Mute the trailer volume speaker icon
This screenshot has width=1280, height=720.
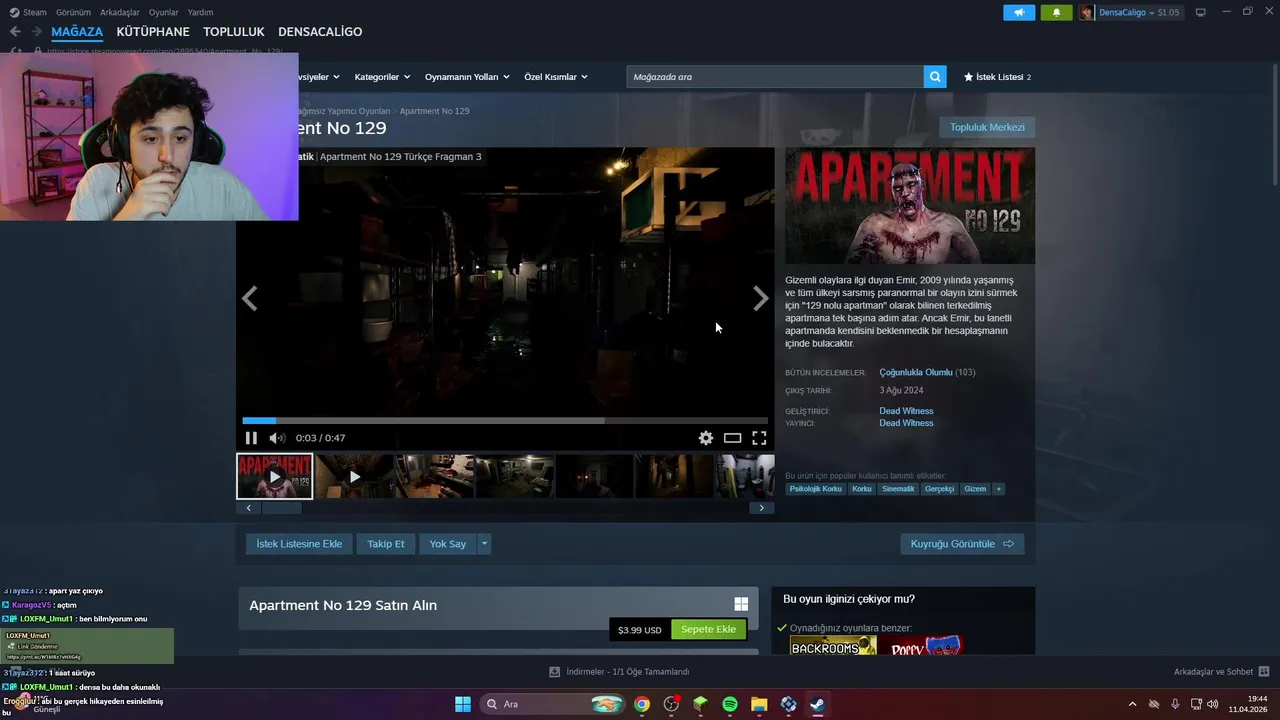[x=277, y=438]
